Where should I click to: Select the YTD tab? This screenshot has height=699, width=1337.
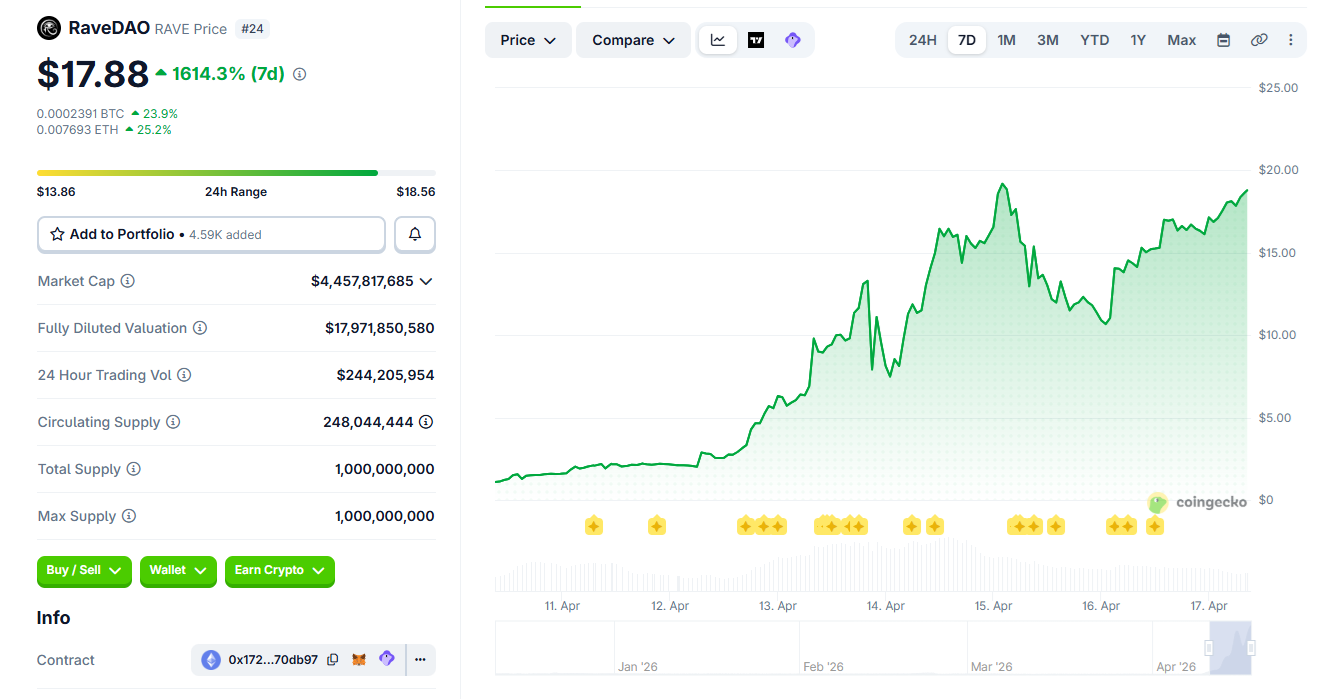[x=1094, y=40]
